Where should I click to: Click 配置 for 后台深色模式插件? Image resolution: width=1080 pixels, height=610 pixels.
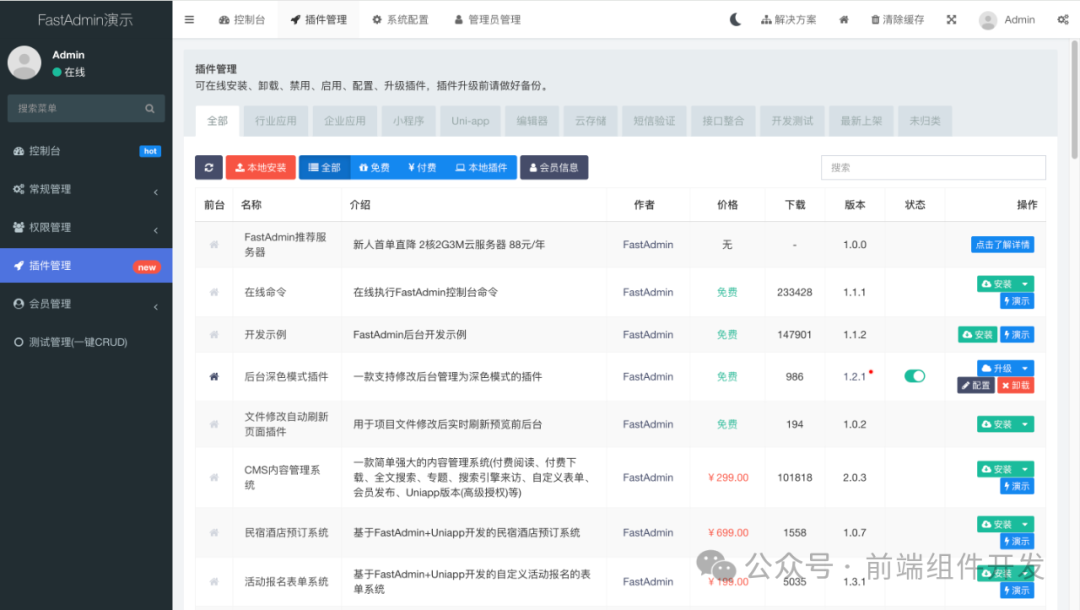point(976,386)
